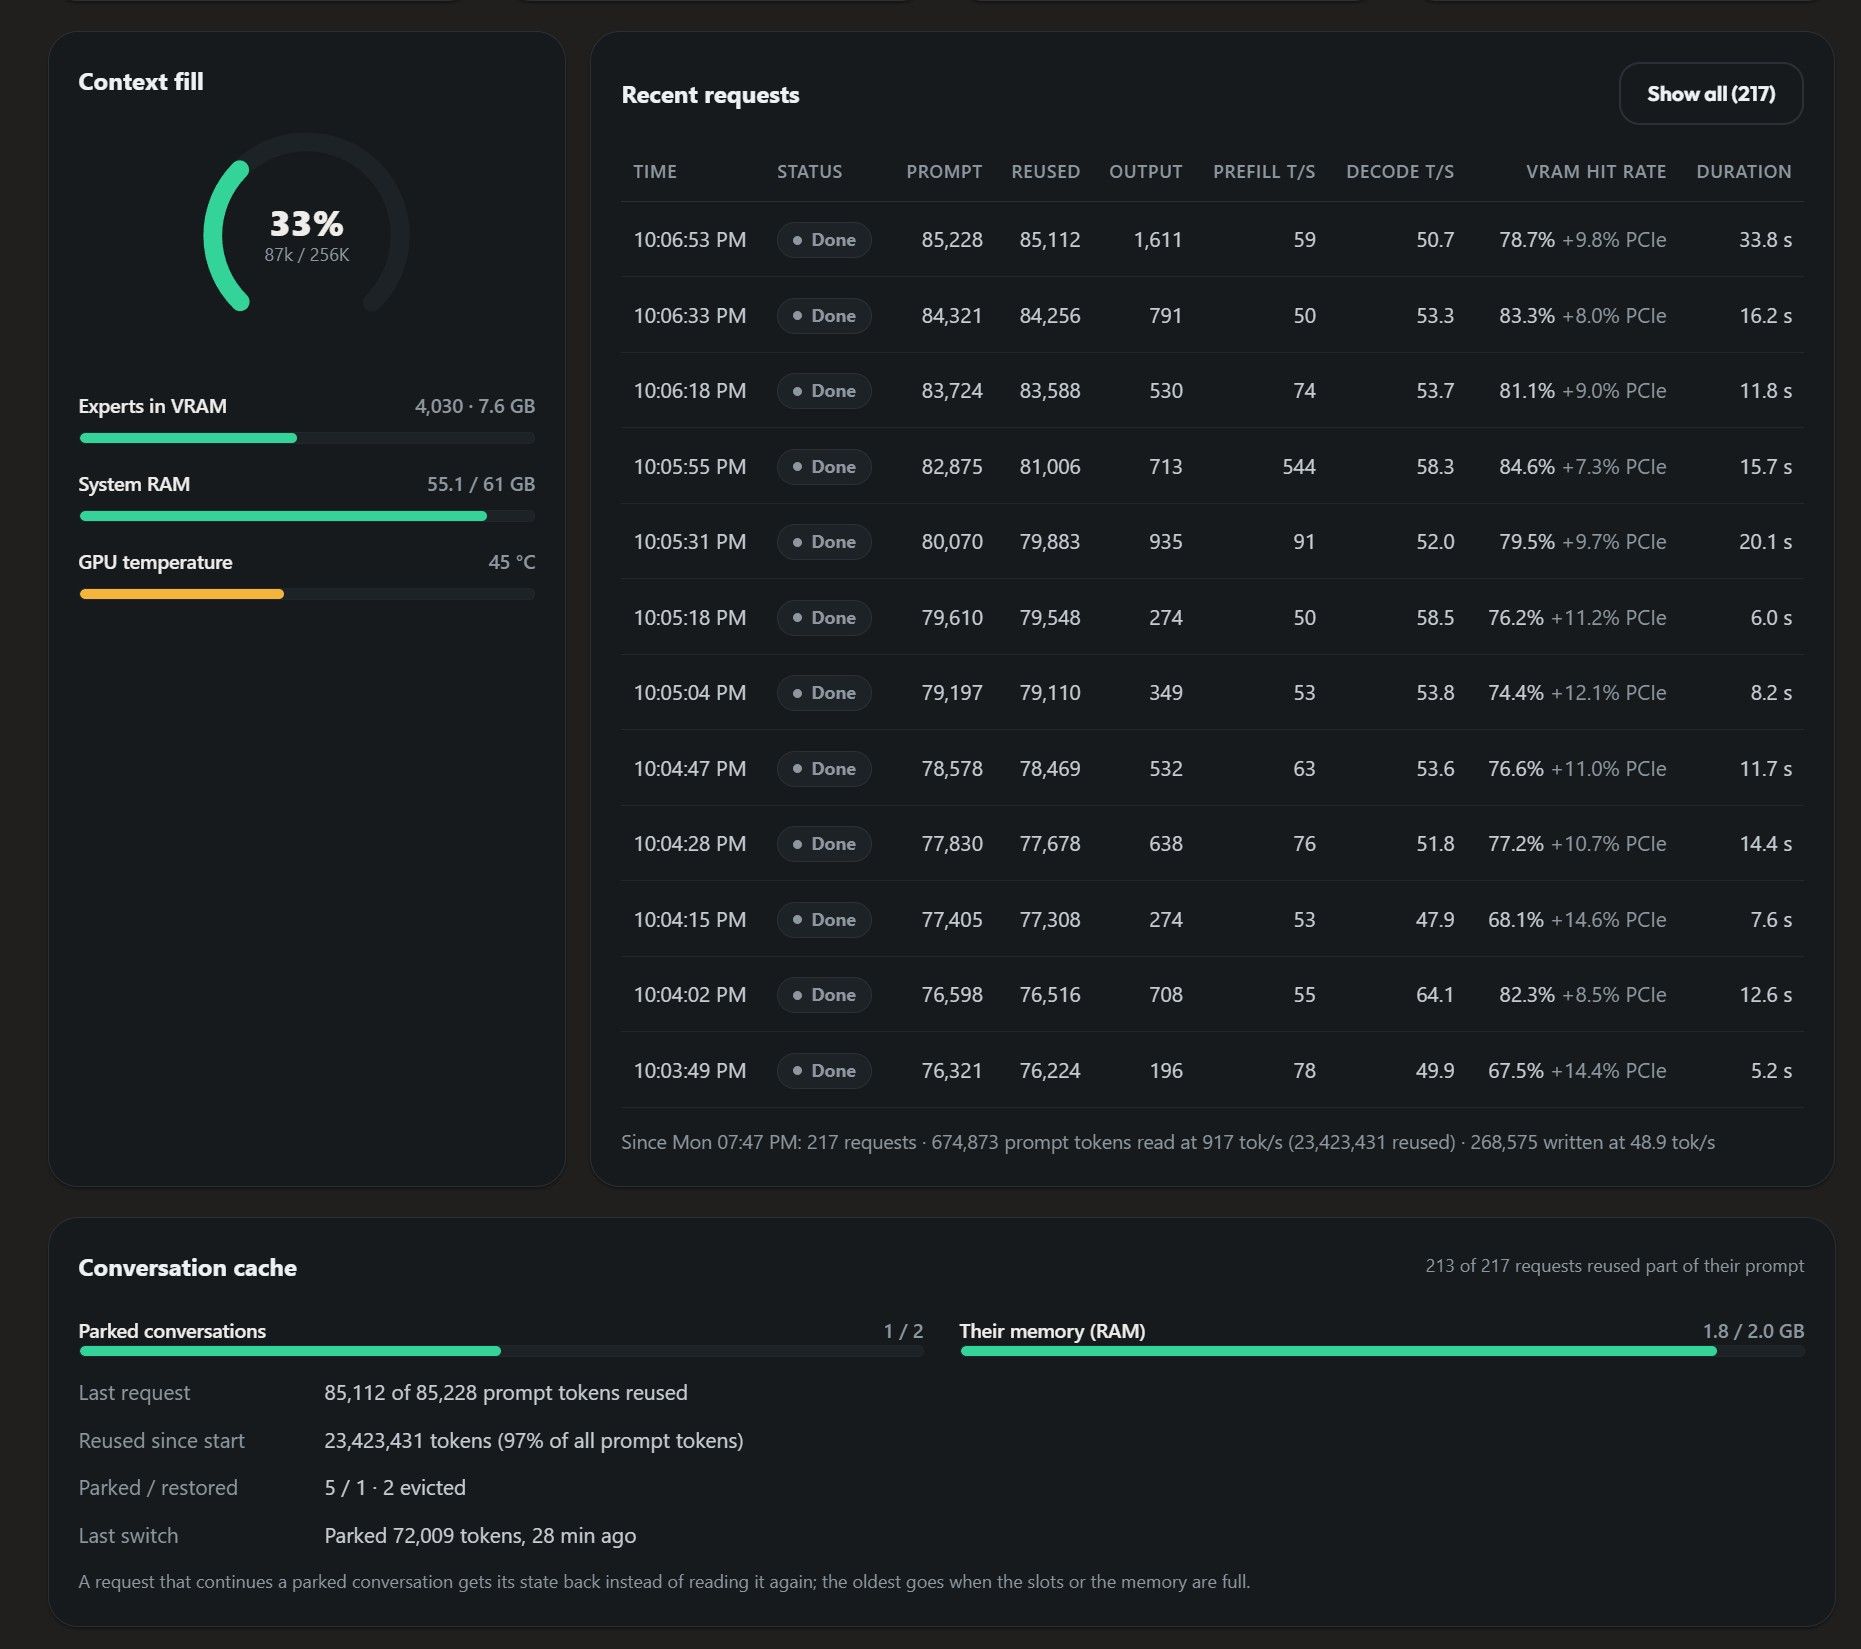Click the System RAM usage bar
Viewport: 1861px width, 1649px height.
[307, 516]
